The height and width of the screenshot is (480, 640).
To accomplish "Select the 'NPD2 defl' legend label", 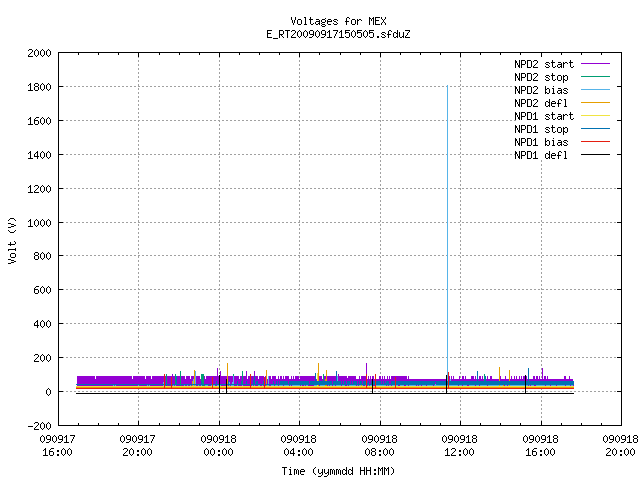I will [x=541, y=103].
